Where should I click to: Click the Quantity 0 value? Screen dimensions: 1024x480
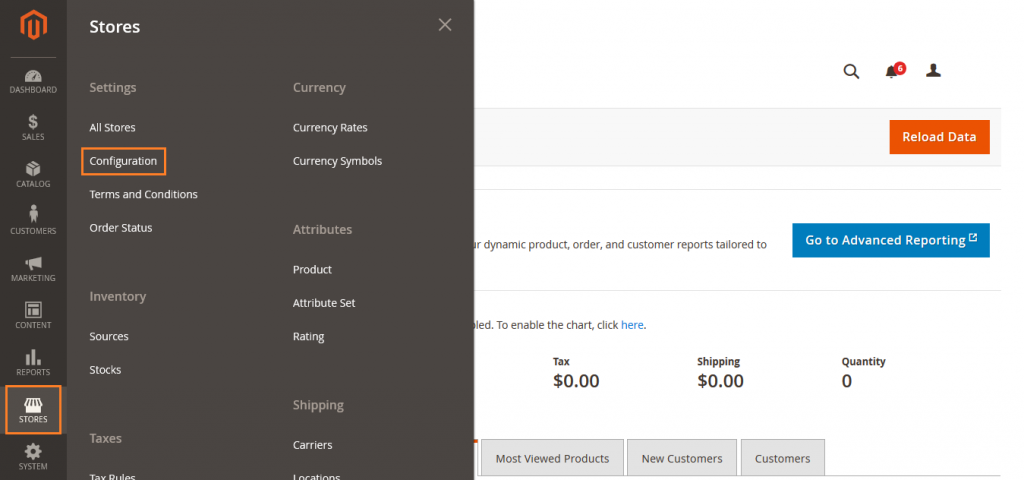point(846,381)
